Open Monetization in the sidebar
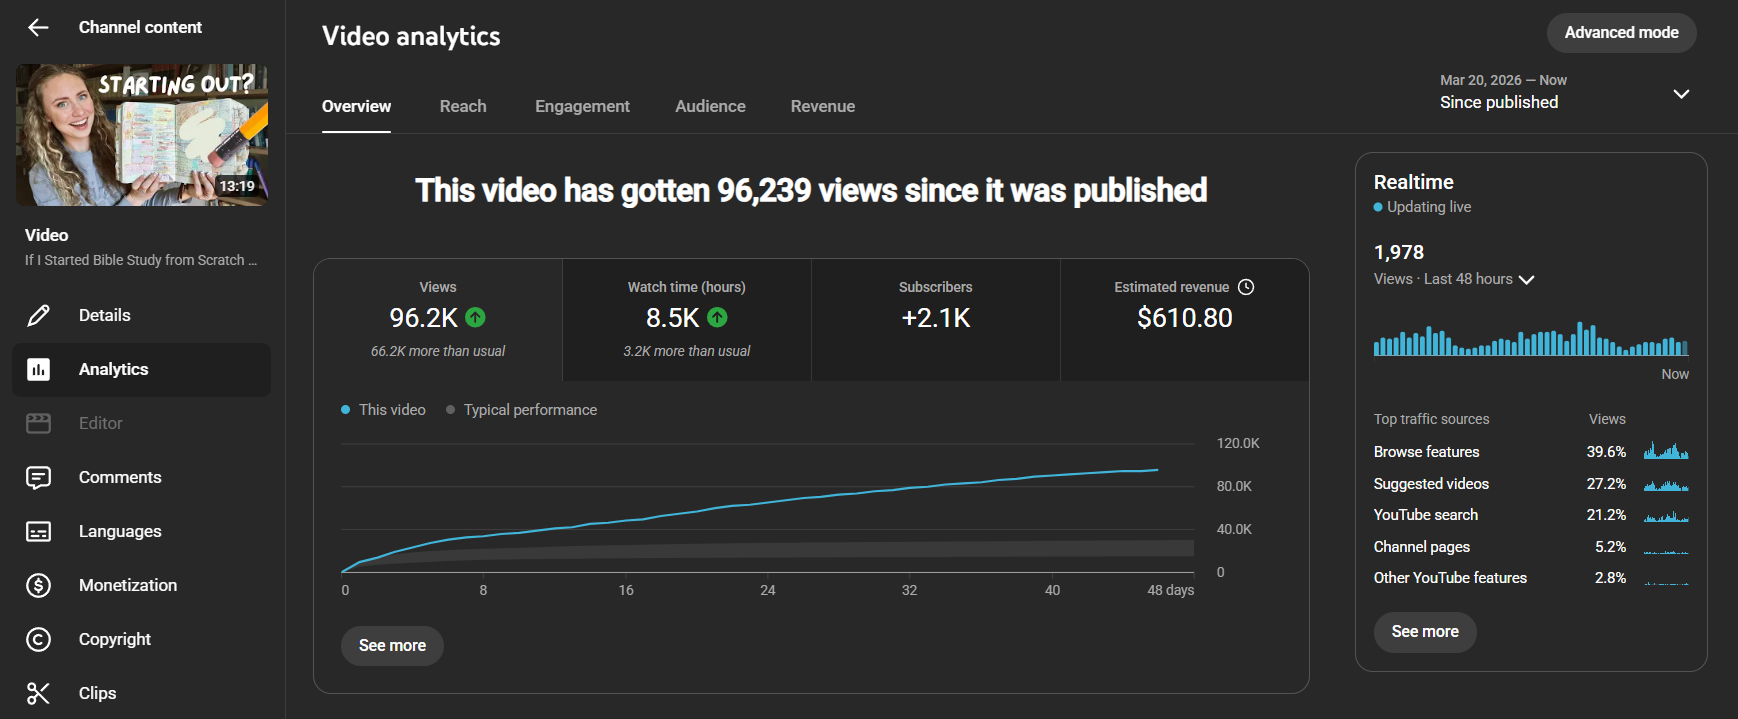Screen dimensions: 1738x719 tap(141, 586)
